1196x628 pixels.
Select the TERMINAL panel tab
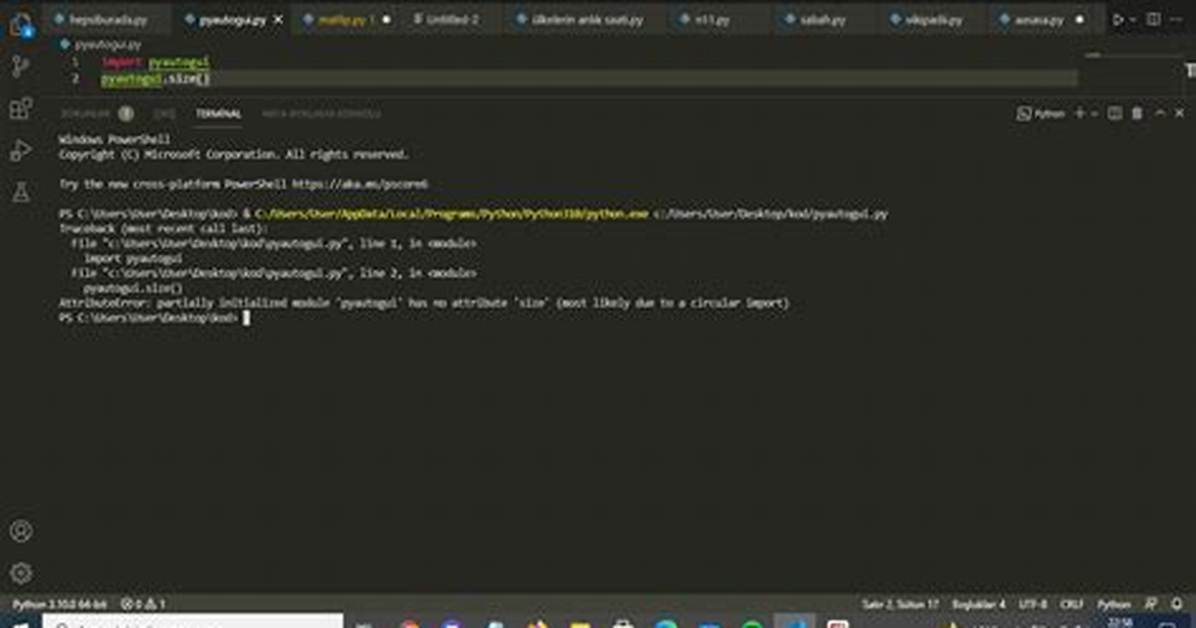[x=218, y=113]
